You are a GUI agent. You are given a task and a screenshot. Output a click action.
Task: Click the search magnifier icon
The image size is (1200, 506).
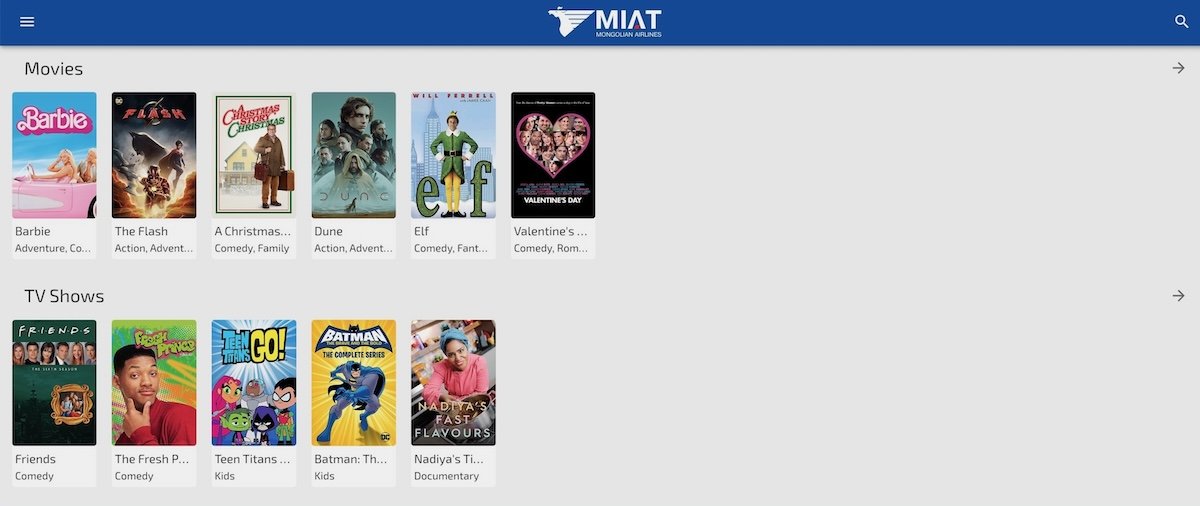[x=1181, y=22]
